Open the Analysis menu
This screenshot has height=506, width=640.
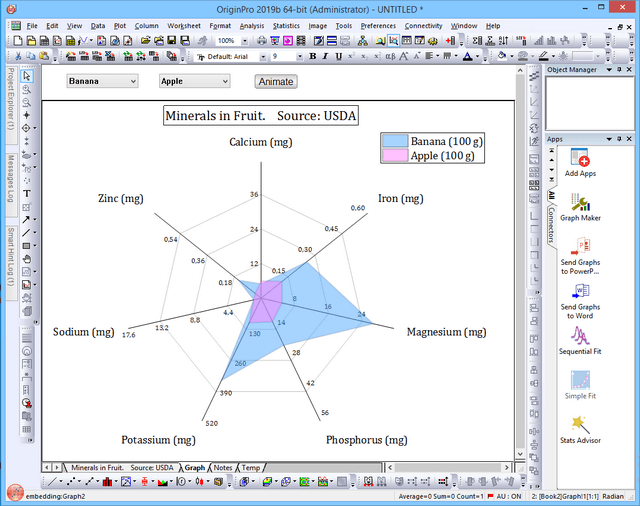[252, 25]
